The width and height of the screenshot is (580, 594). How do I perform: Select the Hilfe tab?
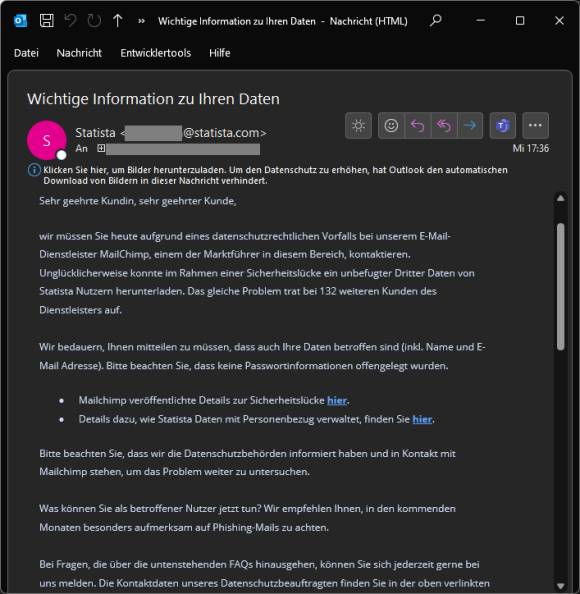220,53
